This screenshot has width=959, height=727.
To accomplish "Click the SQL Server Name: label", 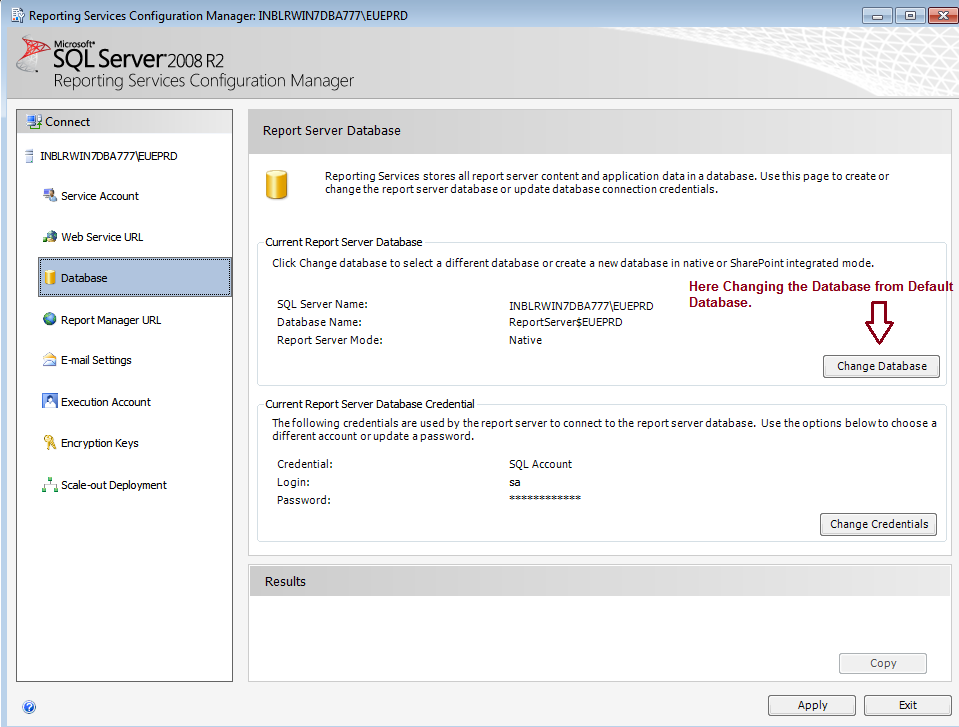I will point(322,304).
